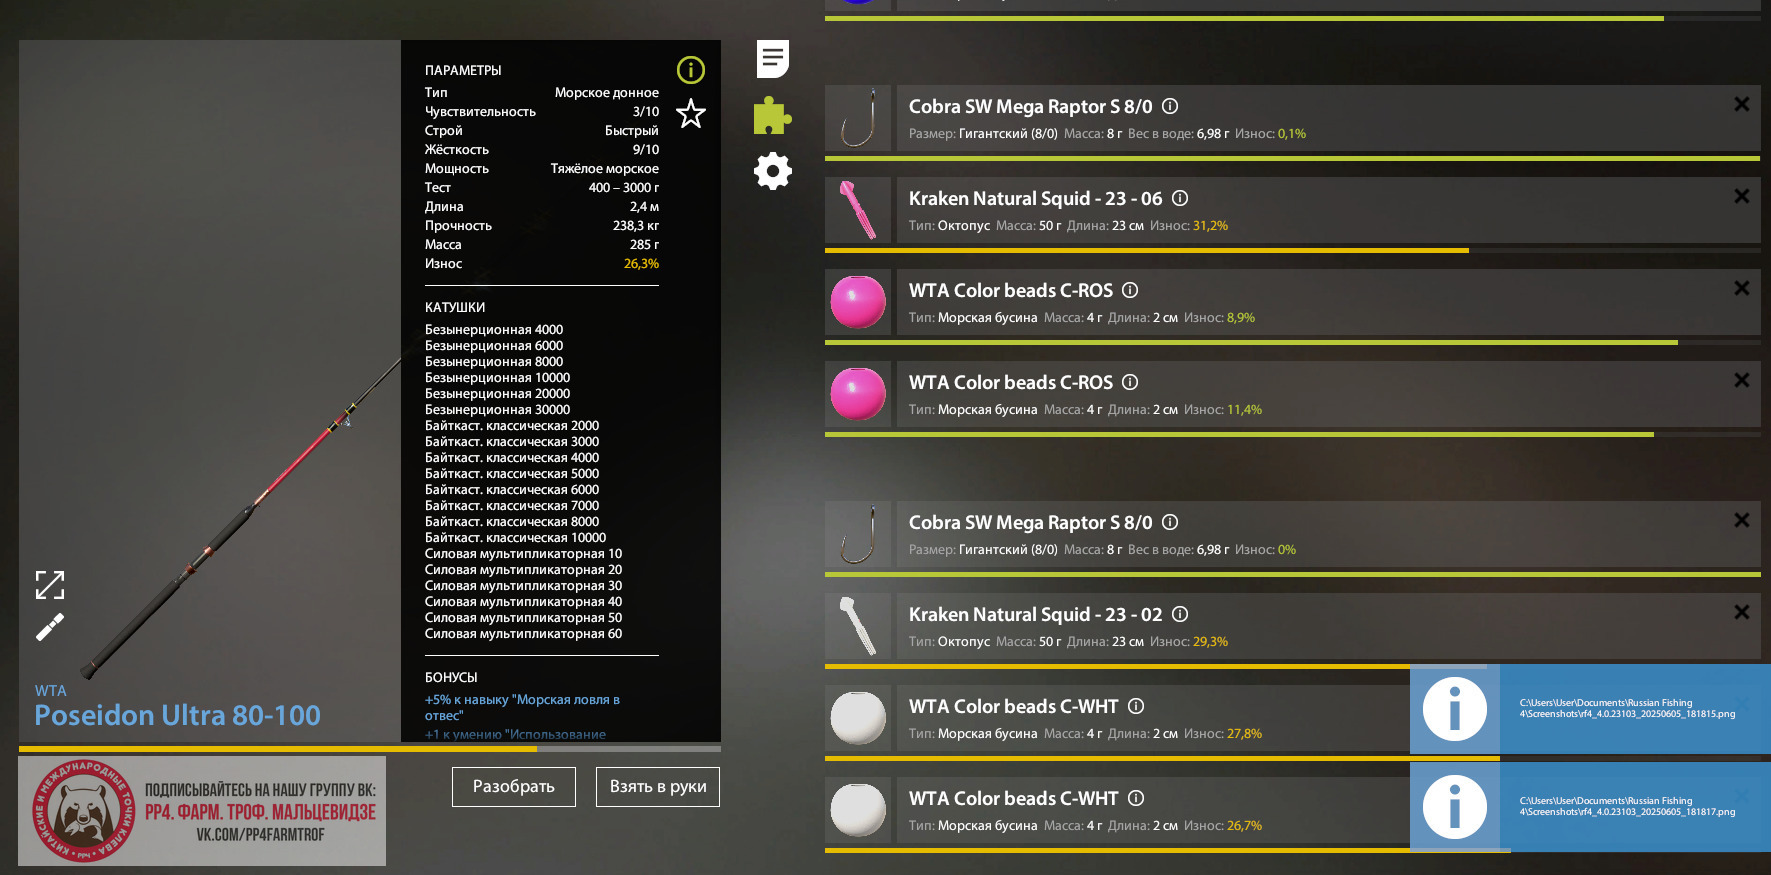
Task: Click the second Cobra hook thumbnail, 0% wear
Action: point(858,534)
